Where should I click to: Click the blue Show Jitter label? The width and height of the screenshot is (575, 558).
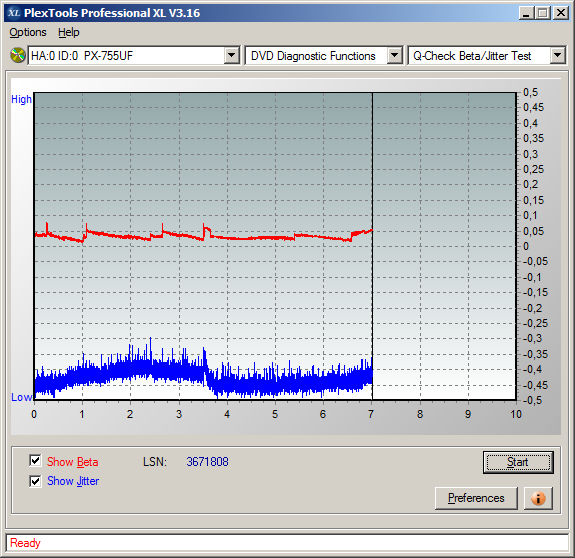[x=73, y=481]
